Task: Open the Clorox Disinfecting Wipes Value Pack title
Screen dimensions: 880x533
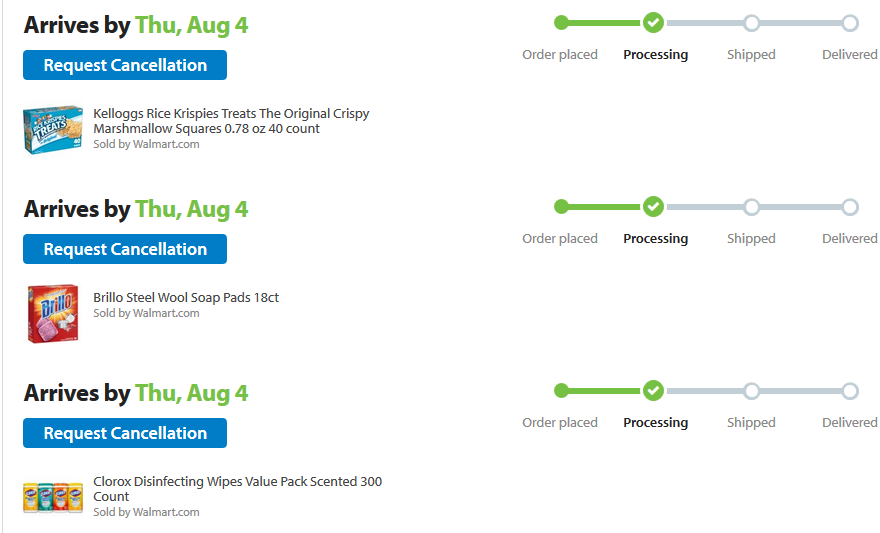Action: point(237,489)
